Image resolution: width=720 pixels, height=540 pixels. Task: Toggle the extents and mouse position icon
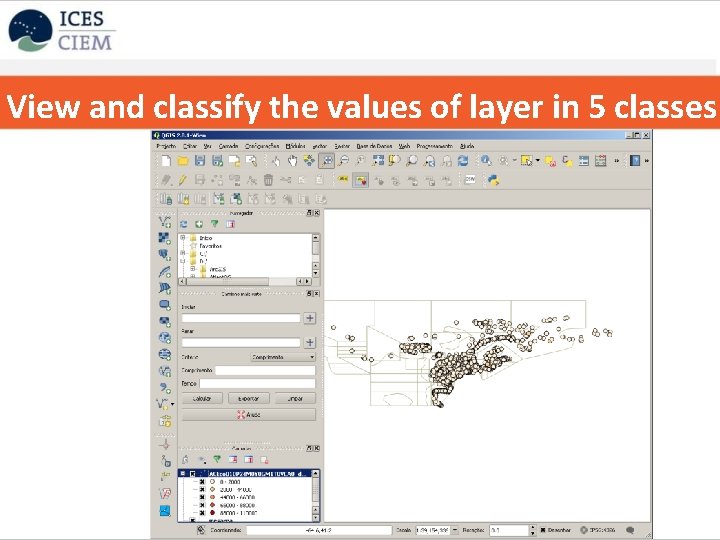(x=201, y=530)
